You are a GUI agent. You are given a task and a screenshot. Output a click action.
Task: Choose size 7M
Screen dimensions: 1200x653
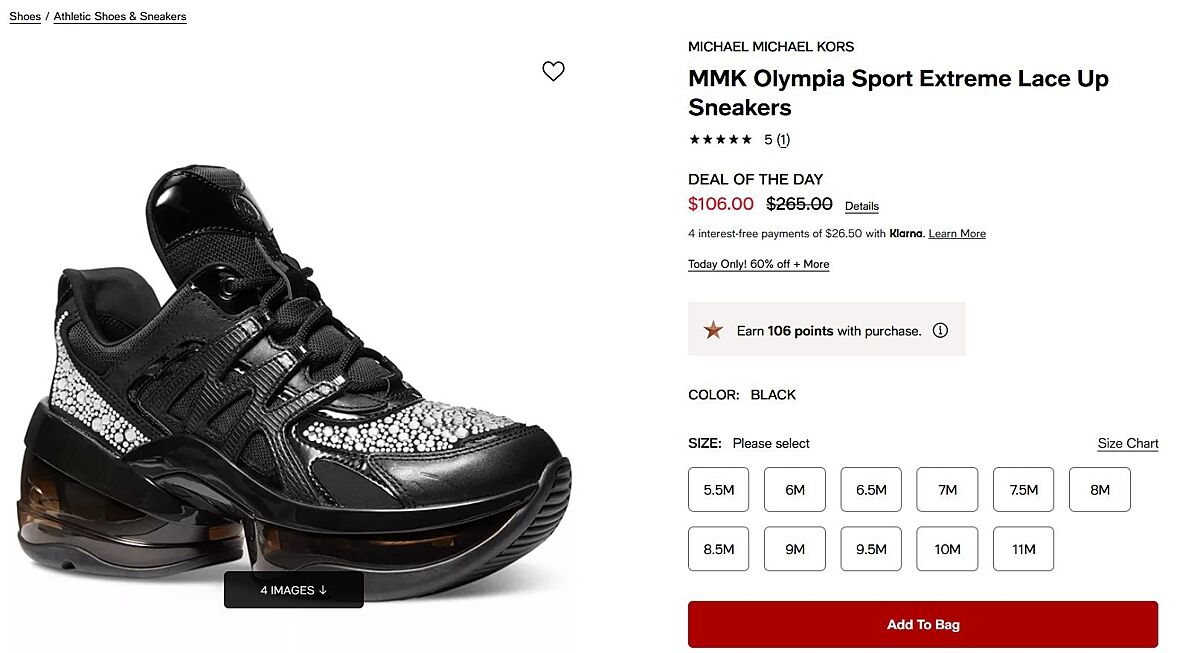click(x=947, y=490)
